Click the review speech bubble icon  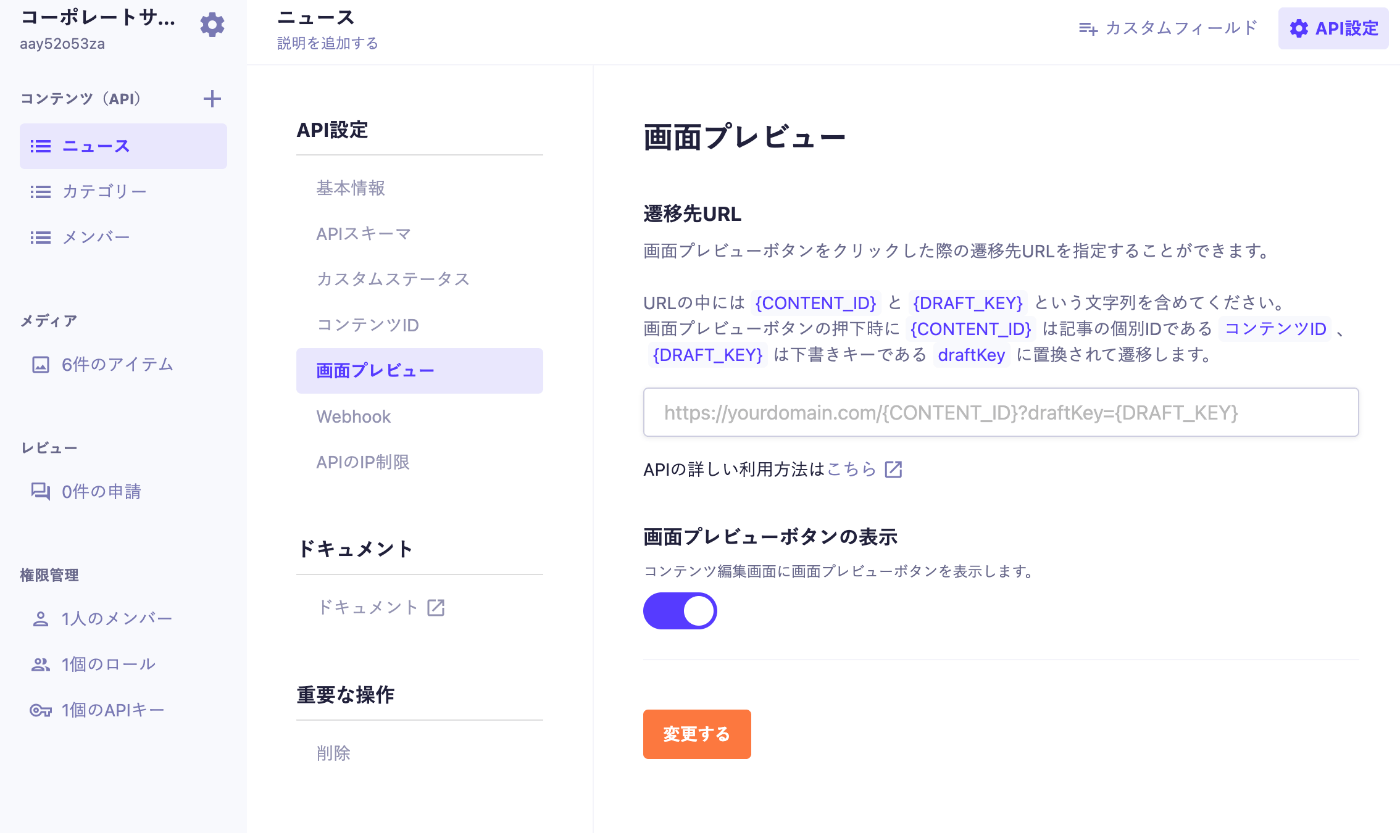[x=40, y=490]
